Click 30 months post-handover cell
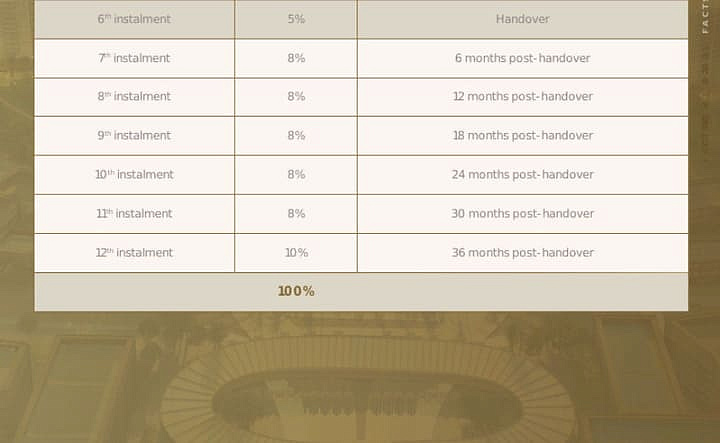Viewport: 720px width, 443px height. point(523,214)
